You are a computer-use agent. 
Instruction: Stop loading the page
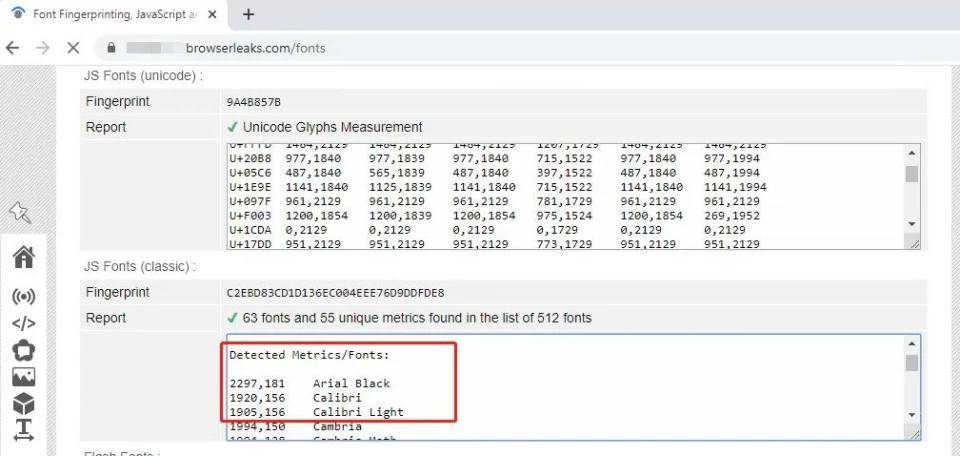73,48
